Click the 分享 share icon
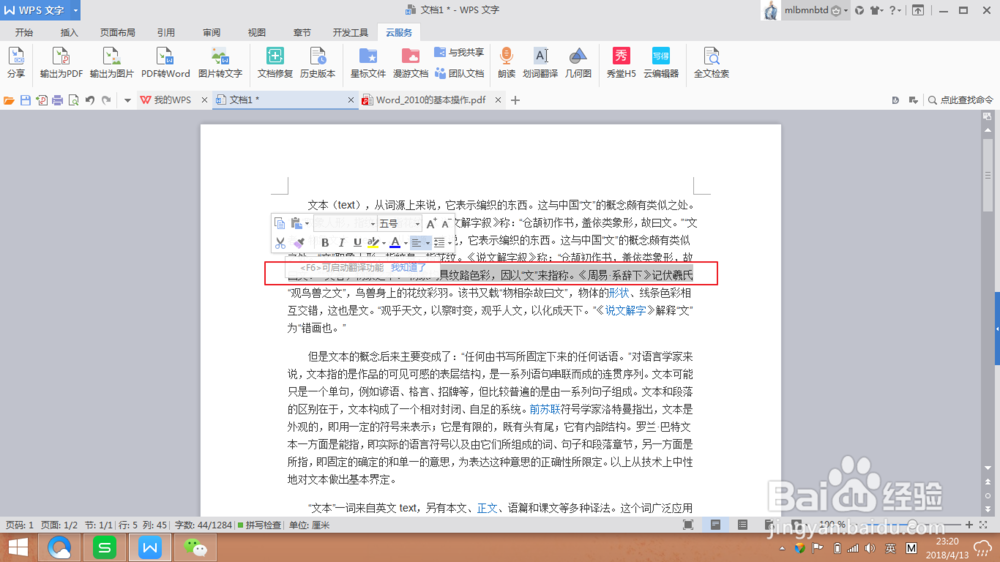The height and width of the screenshot is (562, 1000). [16, 63]
